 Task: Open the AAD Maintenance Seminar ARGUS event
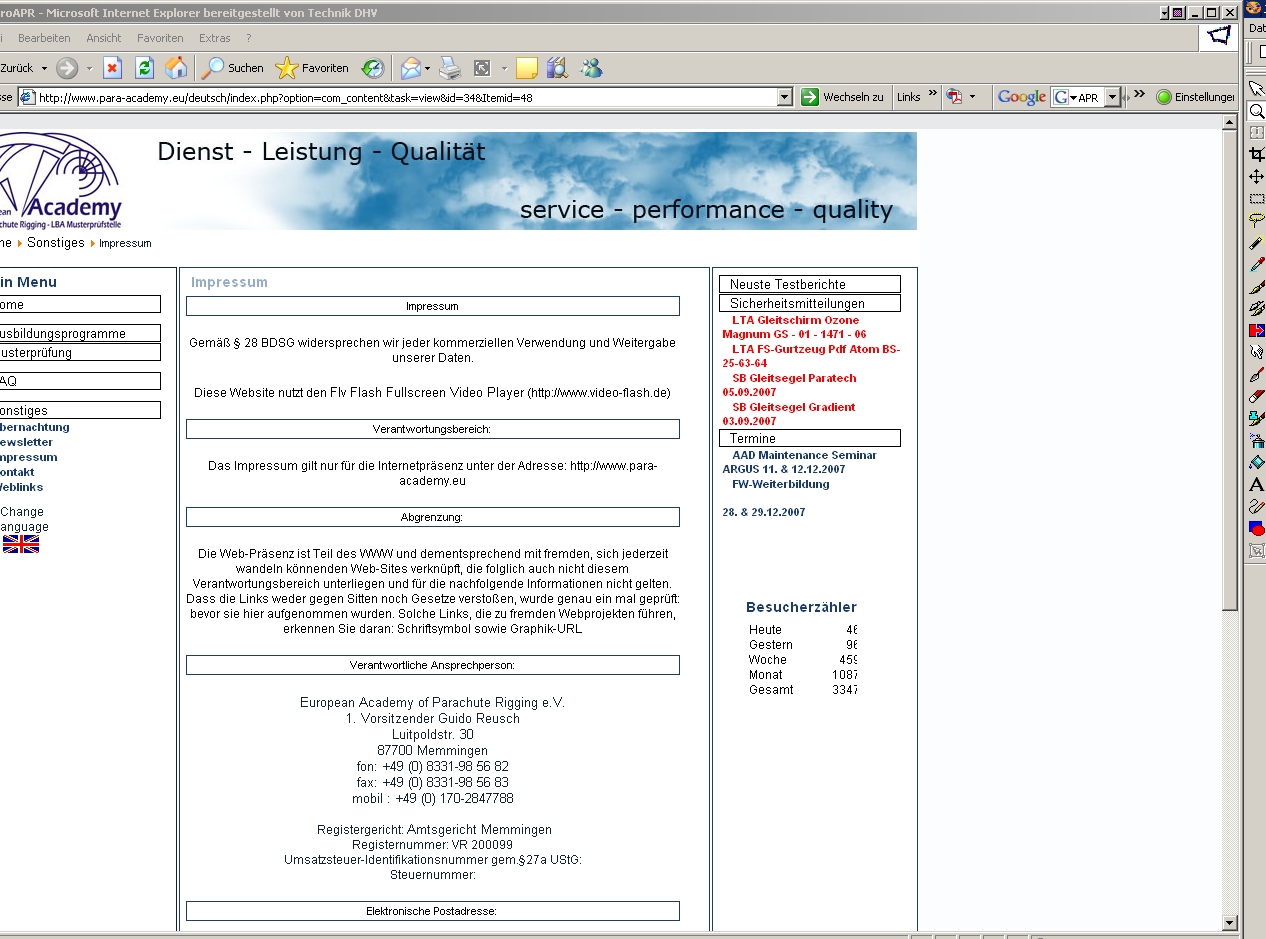(x=800, y=462)
